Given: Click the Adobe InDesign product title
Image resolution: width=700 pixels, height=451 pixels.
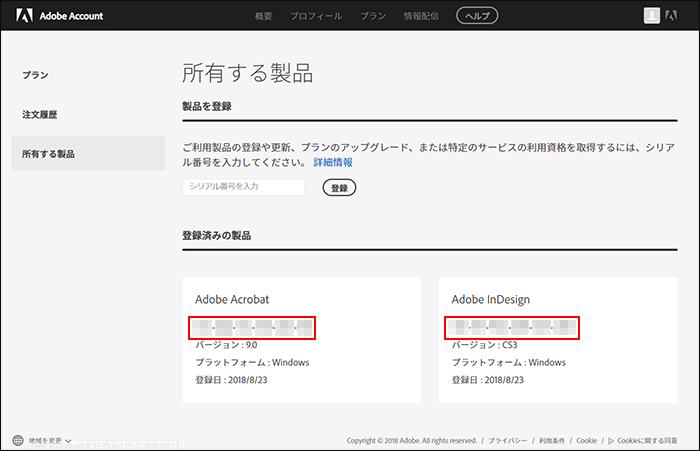Looking at the screenshot, I should coord(491,300).
